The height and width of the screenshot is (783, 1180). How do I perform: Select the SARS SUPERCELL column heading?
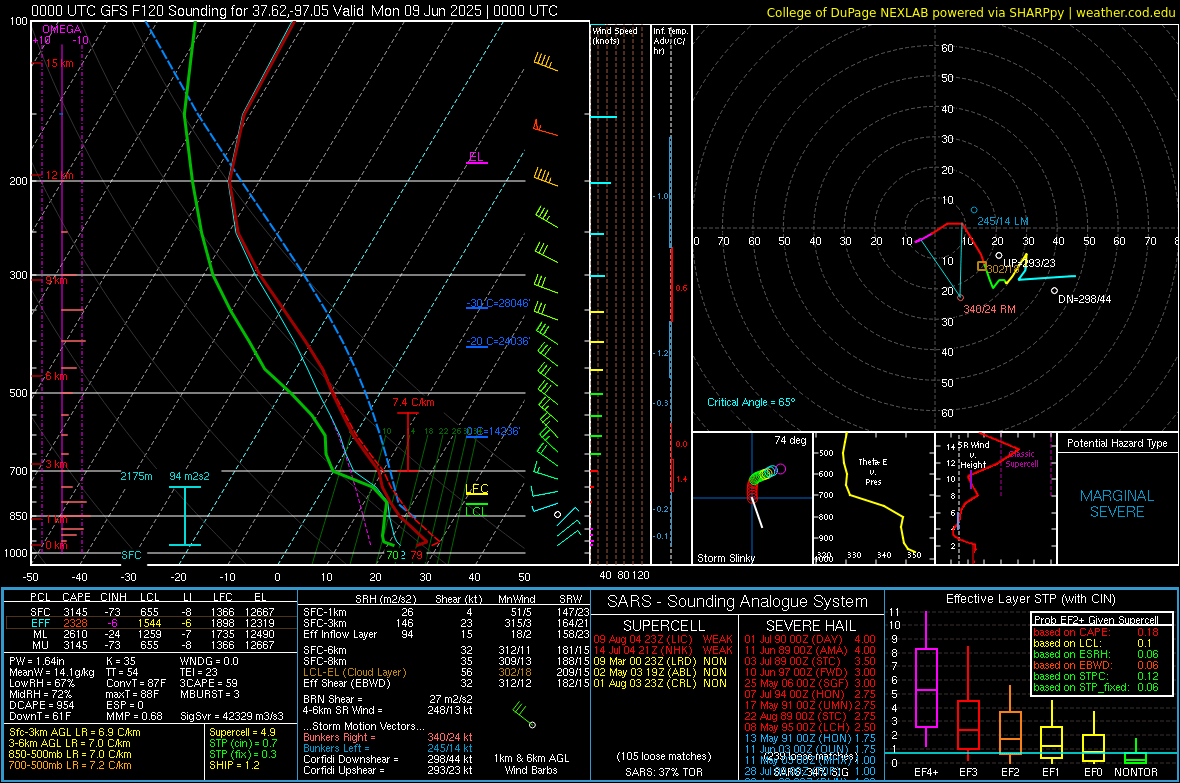[x=664, y=626]
